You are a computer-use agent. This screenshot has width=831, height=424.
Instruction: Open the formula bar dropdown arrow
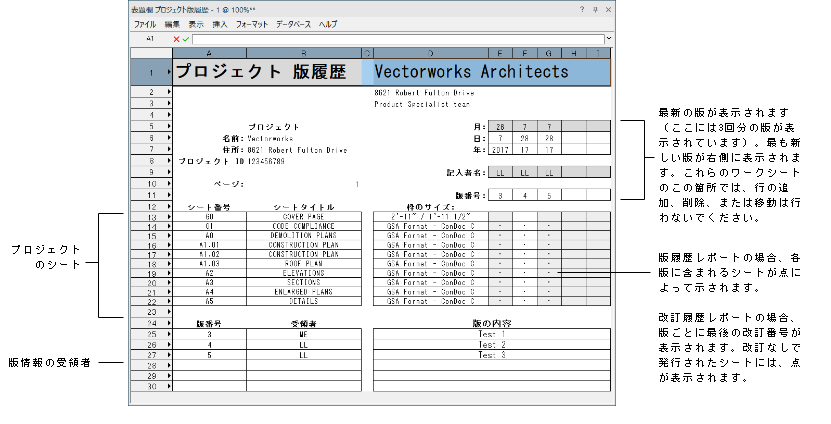click(609, 39)
